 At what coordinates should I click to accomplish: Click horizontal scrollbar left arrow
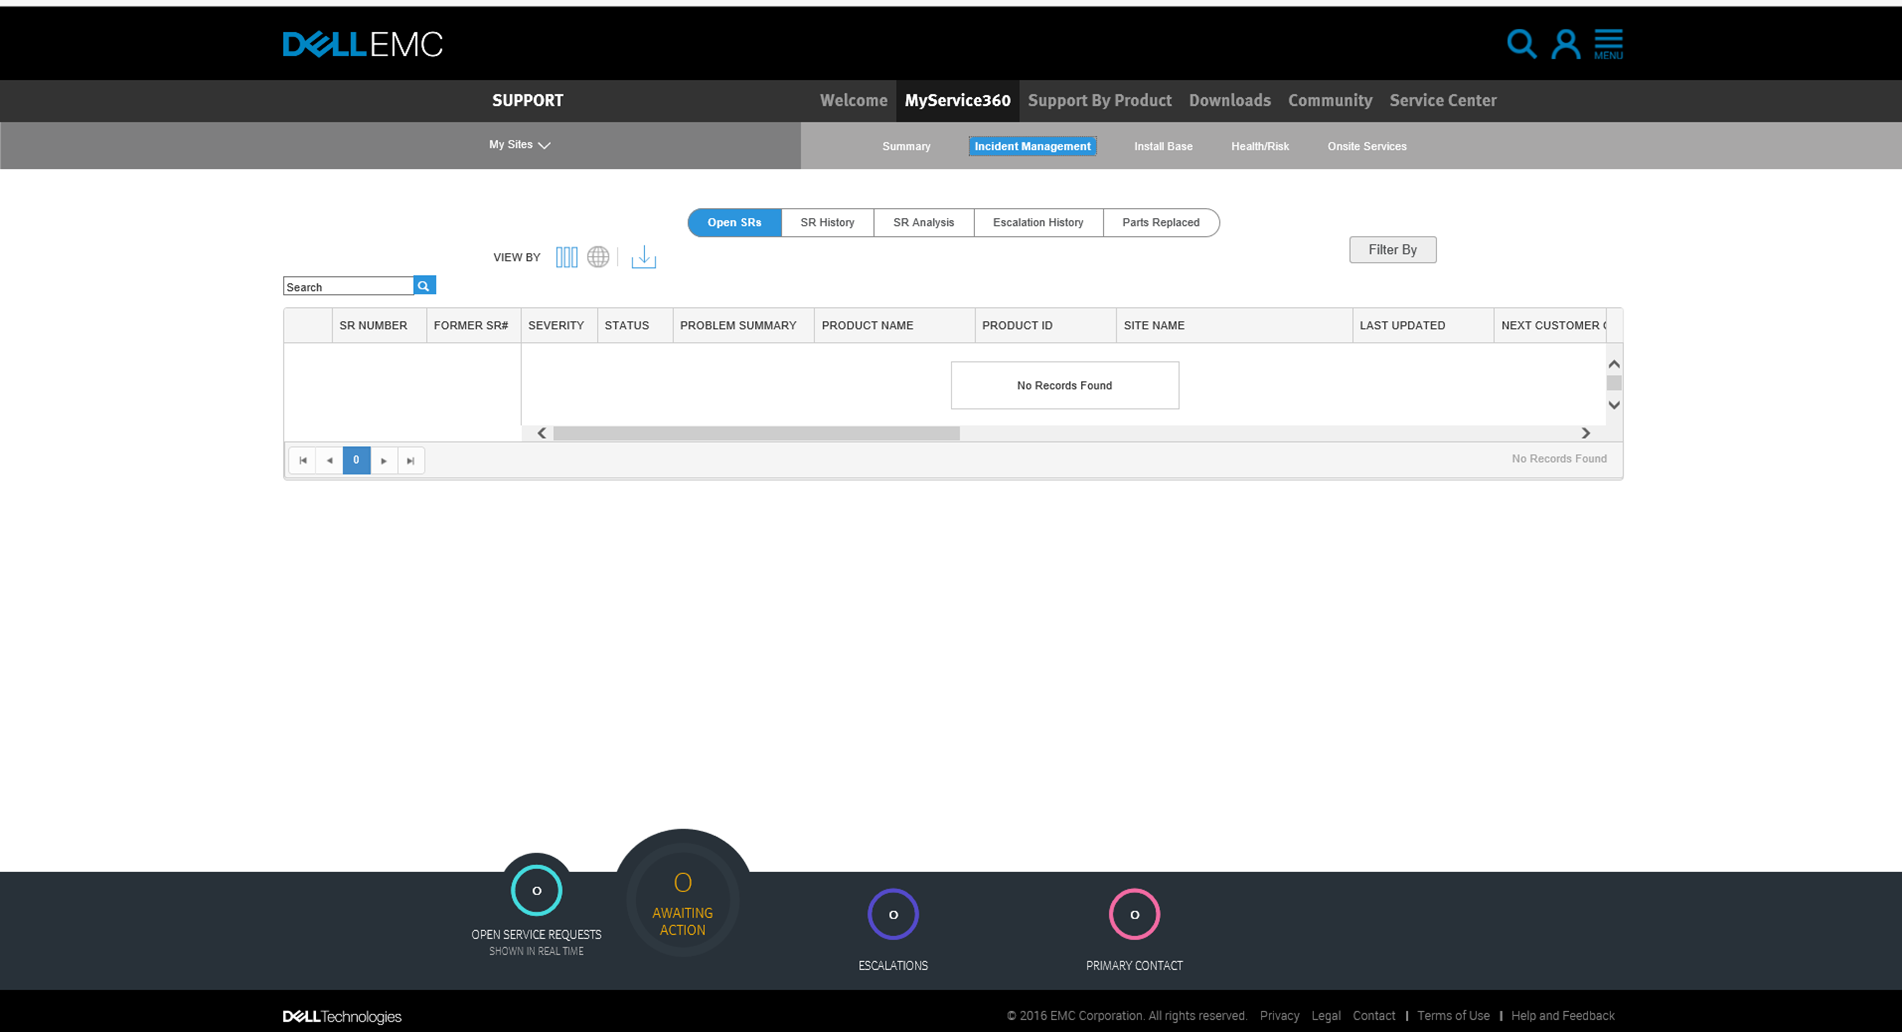(x=542, y=433)
